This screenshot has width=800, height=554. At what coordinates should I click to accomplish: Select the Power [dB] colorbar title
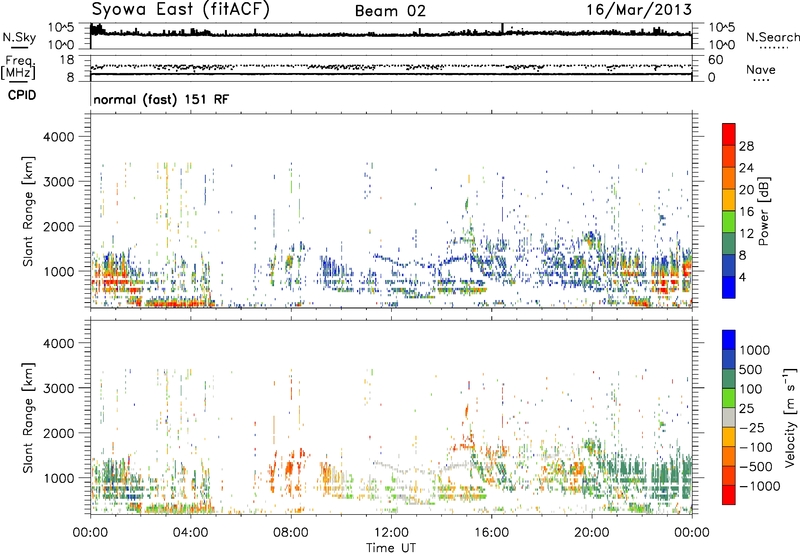[763, 211]
